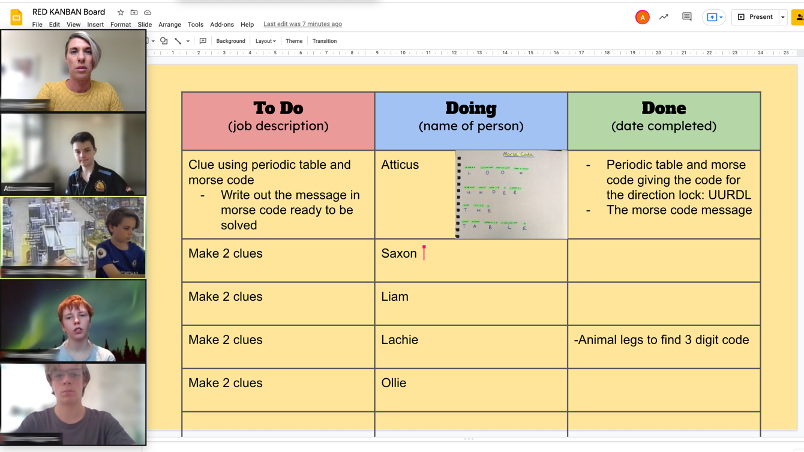804x452 pixels.
Task: Click the Present button
Action: point(755,17)
